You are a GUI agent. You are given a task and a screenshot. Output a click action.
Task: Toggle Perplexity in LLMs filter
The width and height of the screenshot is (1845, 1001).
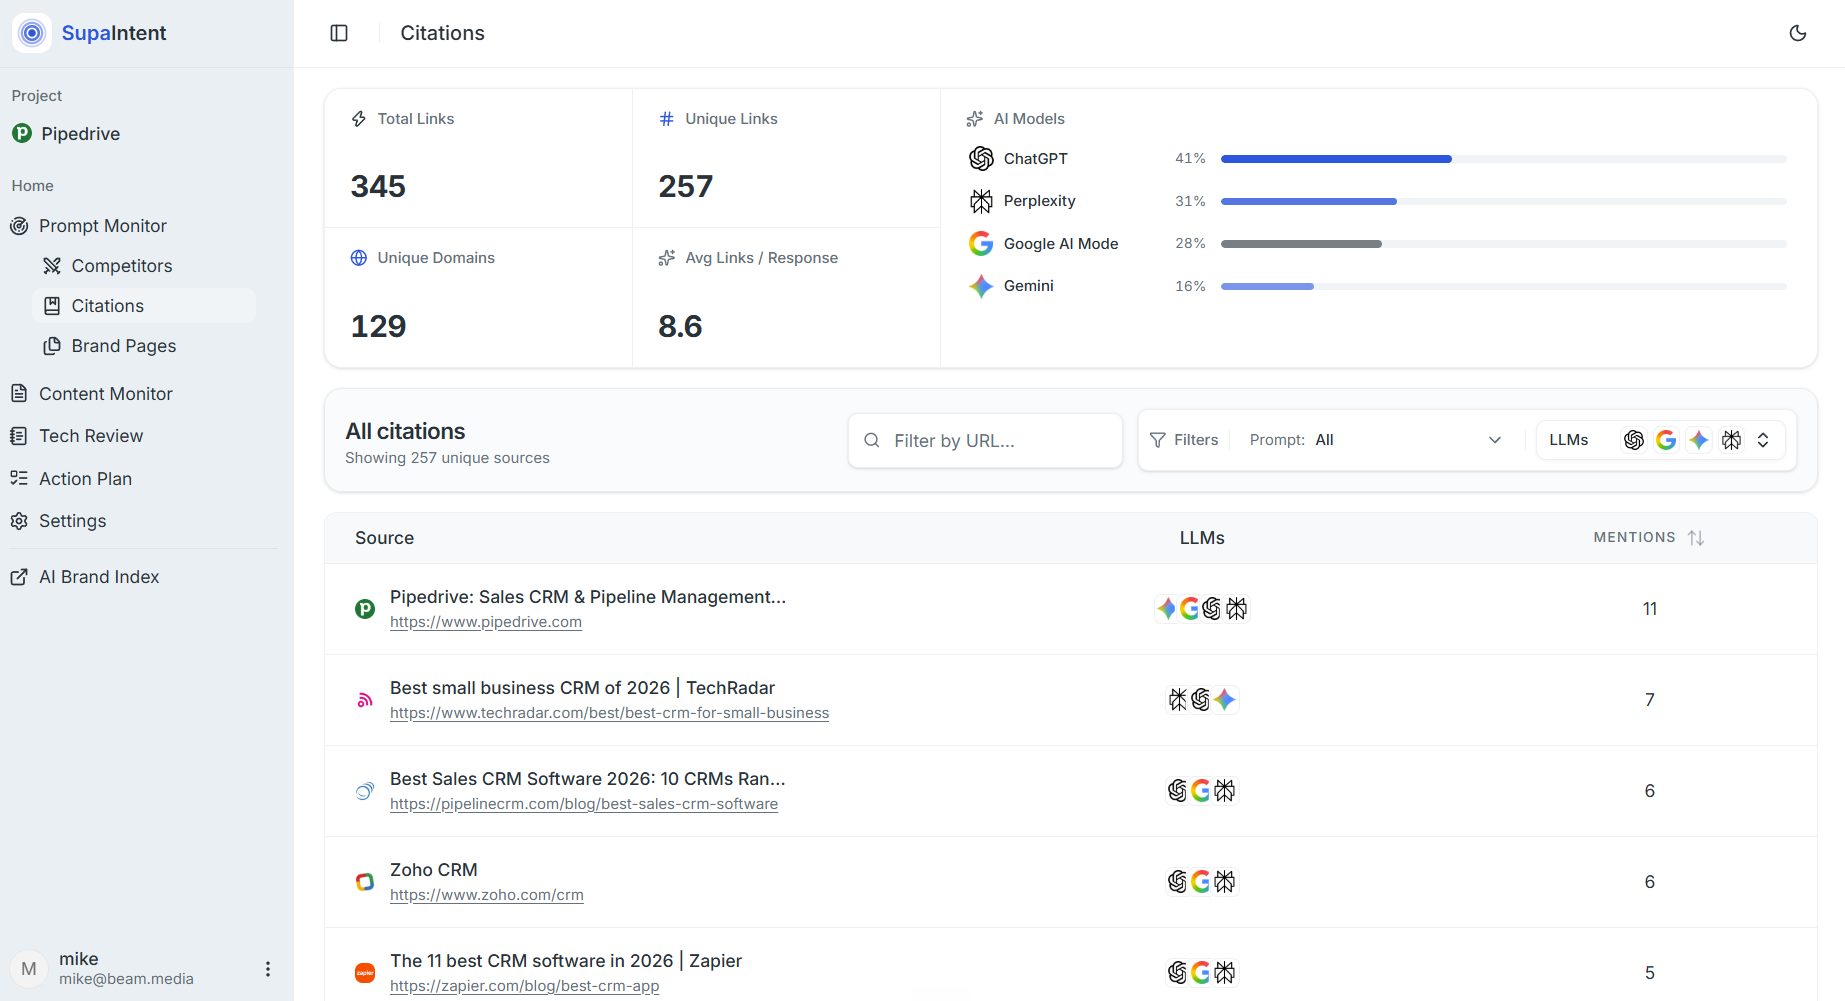pyautogui.click(x=1732, y=440)
